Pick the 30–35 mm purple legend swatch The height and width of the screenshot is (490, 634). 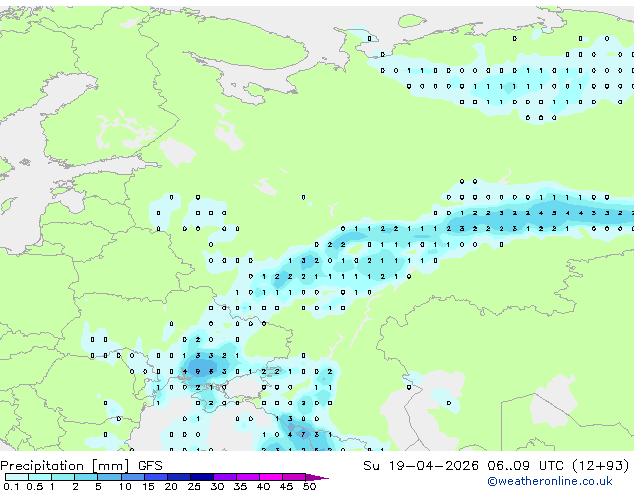(x=225, y=477)
